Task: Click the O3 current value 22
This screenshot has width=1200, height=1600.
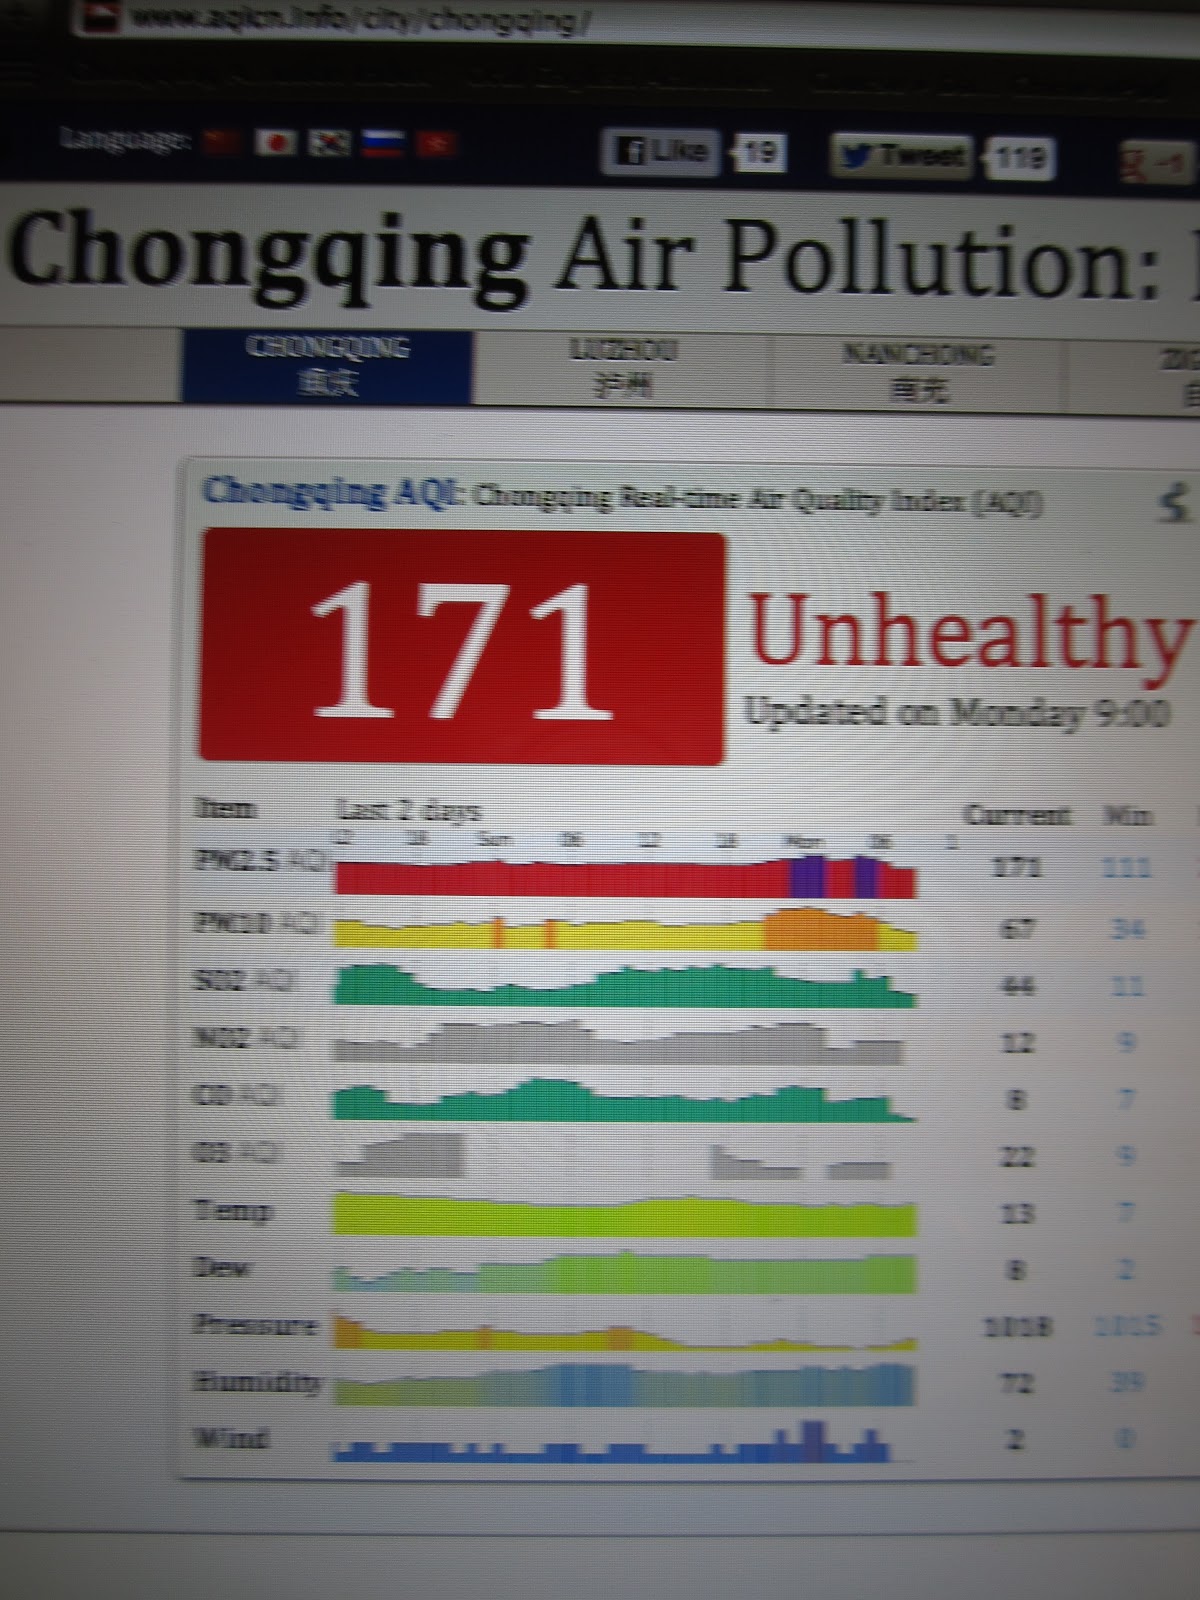Action: (1016, 1157)
